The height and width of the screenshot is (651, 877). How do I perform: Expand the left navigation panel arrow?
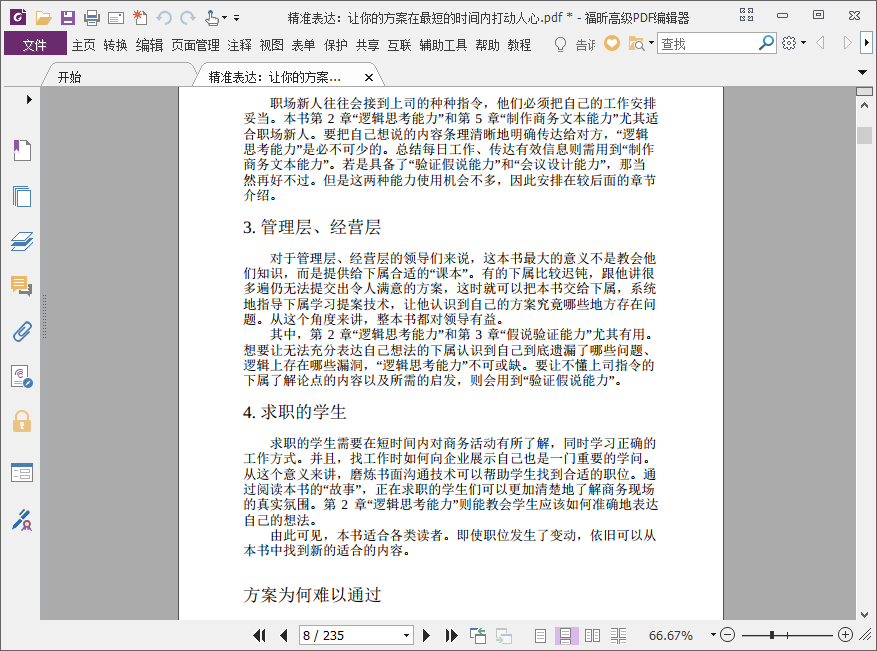coord(29,100)
